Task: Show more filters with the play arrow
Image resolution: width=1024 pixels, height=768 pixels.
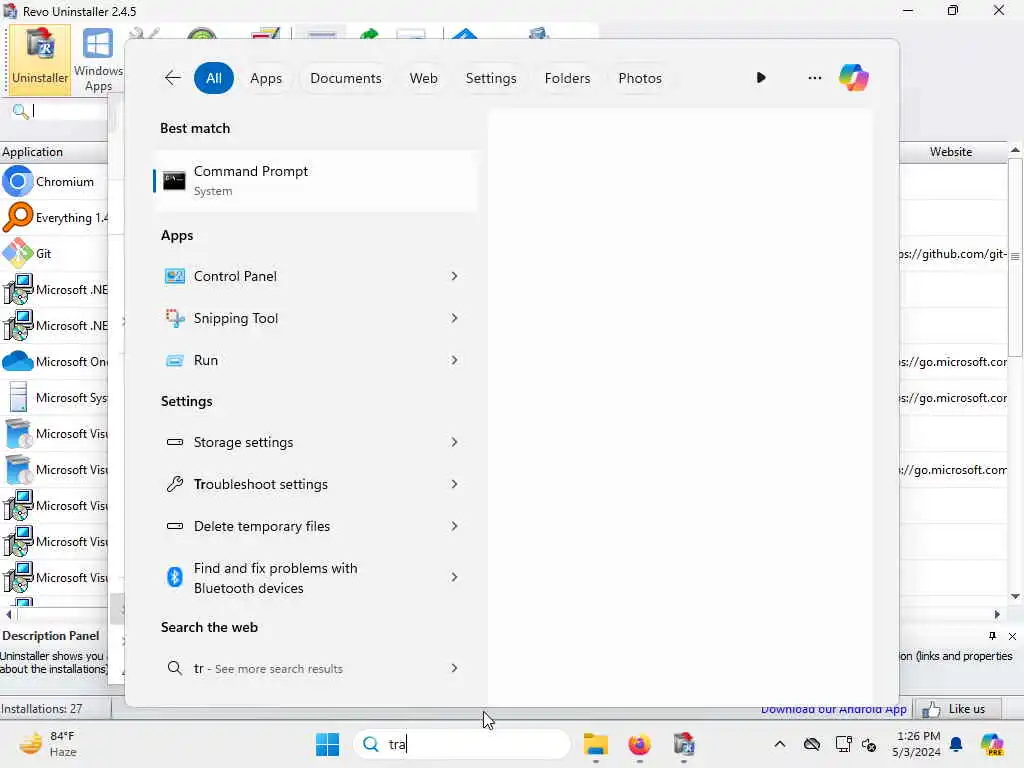Action: 760,78
